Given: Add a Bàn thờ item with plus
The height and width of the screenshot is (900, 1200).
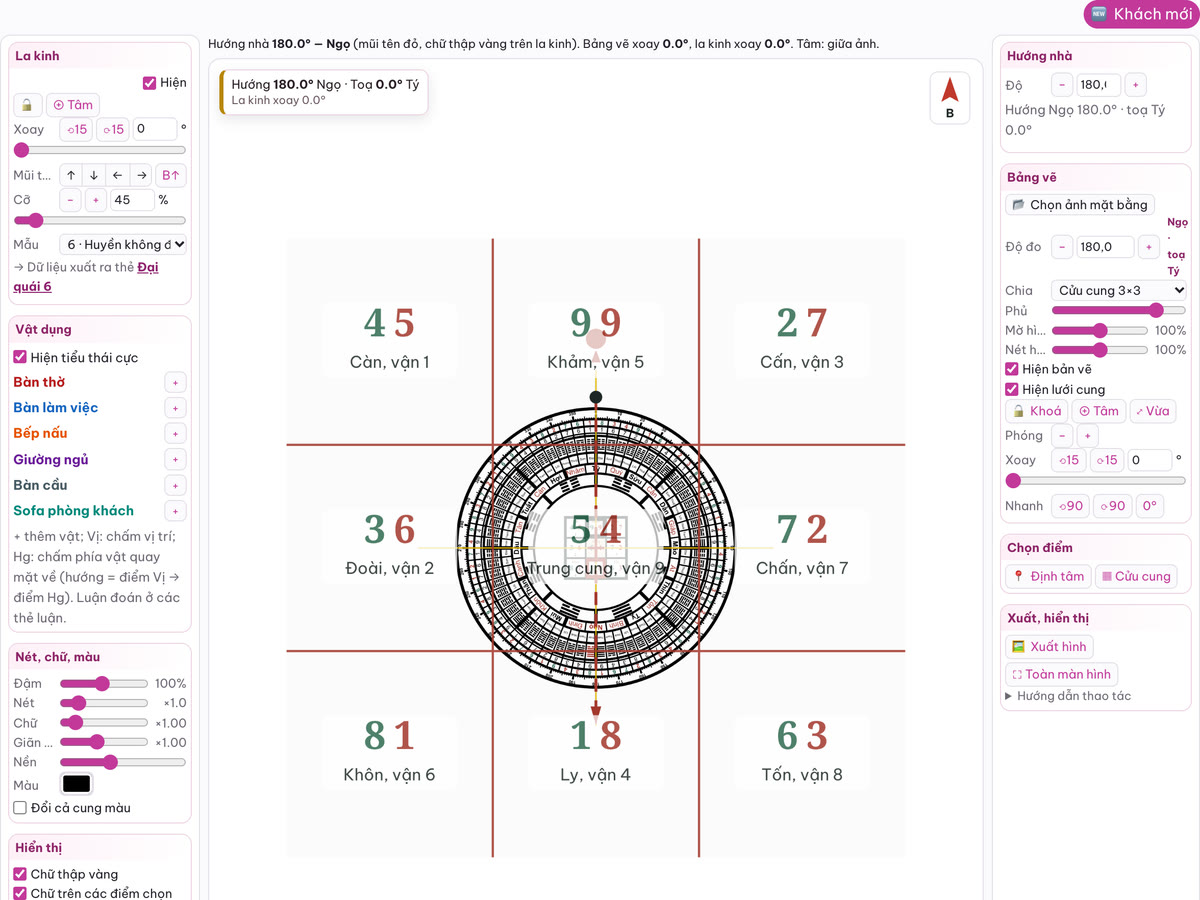Looking at the screenshot, I should tap(175, 383).
